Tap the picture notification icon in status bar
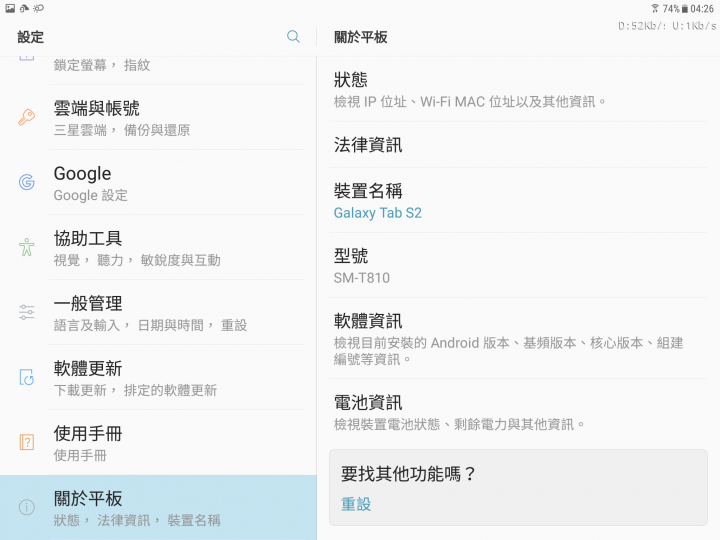 coord(10,8)
